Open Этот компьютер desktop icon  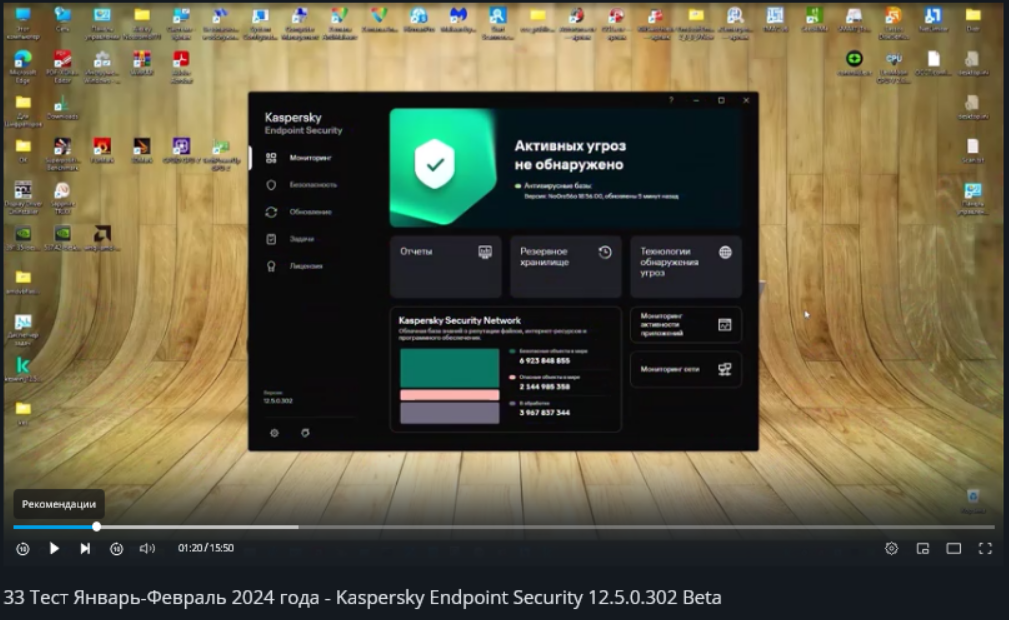(x=23, y=23)
